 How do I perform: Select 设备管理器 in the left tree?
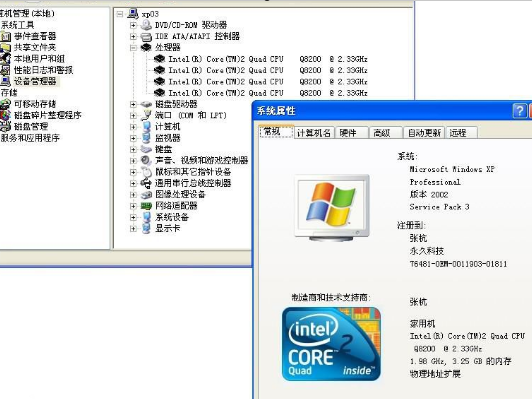pos(35,81)
